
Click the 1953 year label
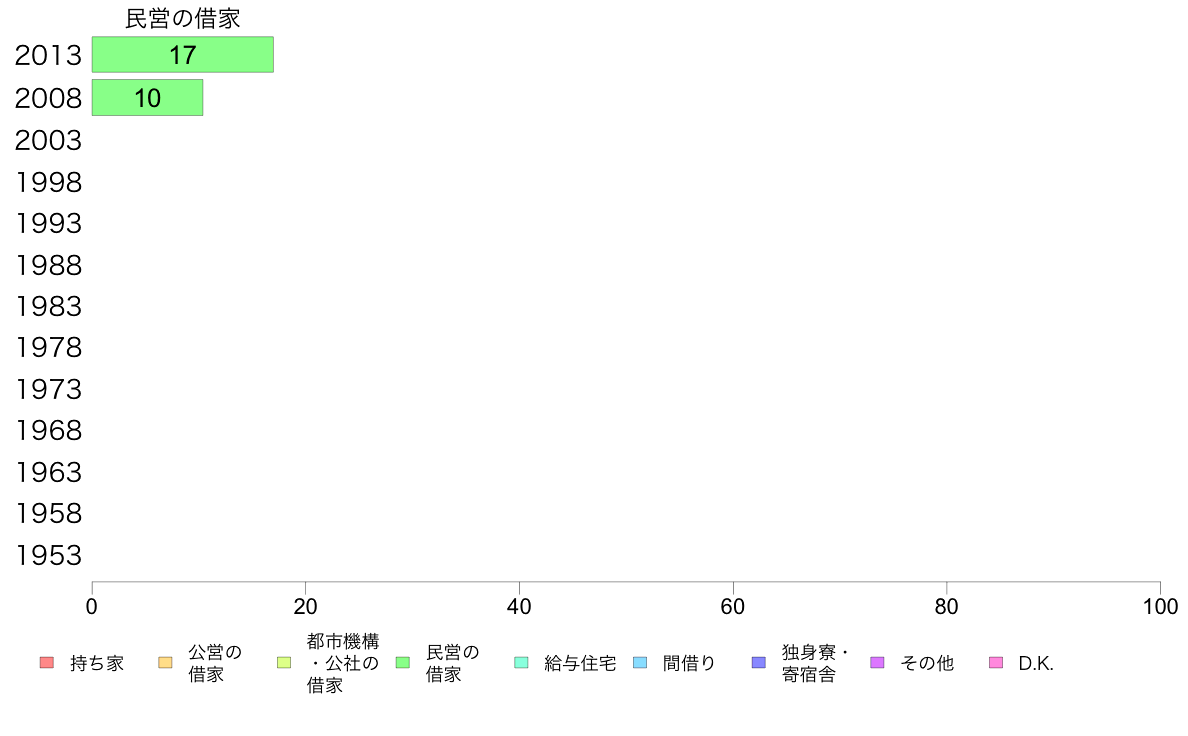click(48, 556)
